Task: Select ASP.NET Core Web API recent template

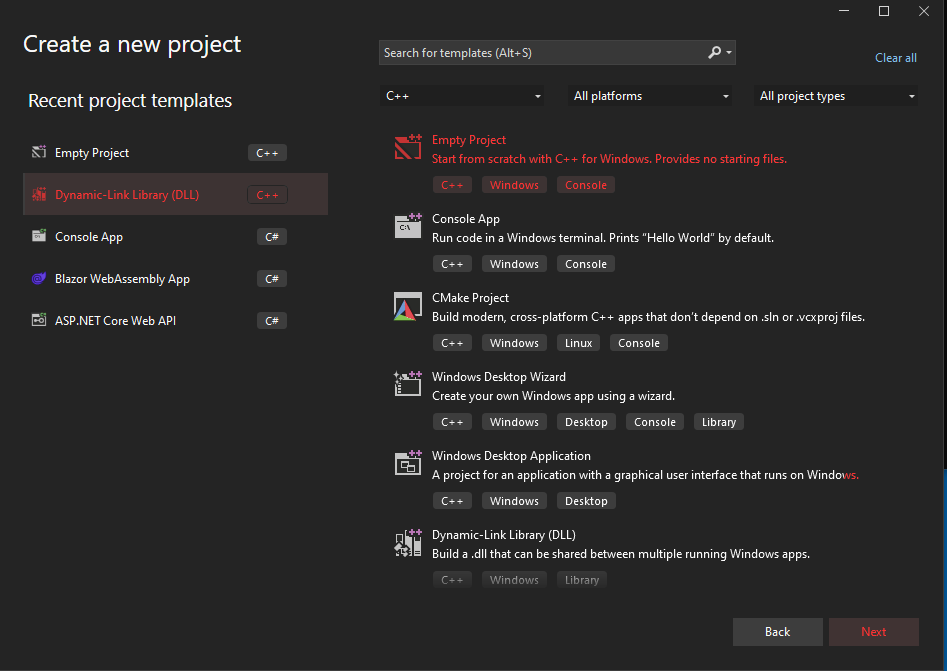Action: click(175, 320)
